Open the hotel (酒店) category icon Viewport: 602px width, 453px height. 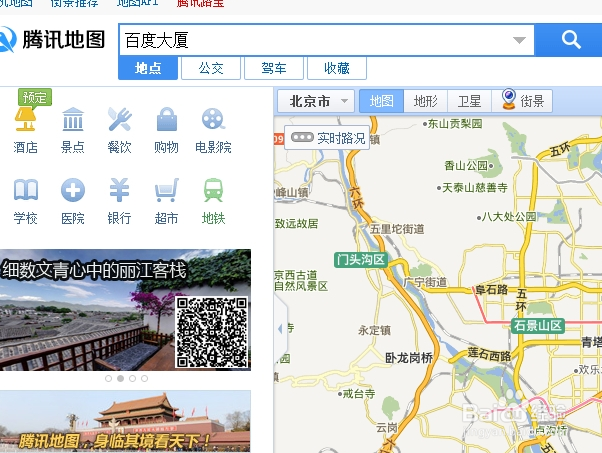pyautogui.click(x=25, y=119)
